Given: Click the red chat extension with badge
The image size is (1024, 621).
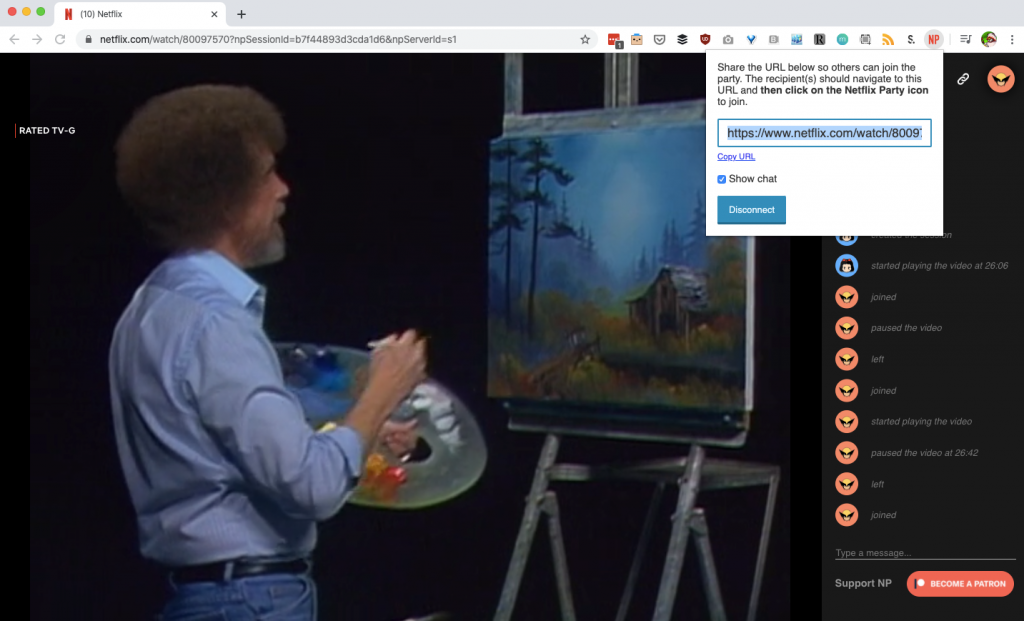Looking at the screenshot, I should click(x=614, y=40).
